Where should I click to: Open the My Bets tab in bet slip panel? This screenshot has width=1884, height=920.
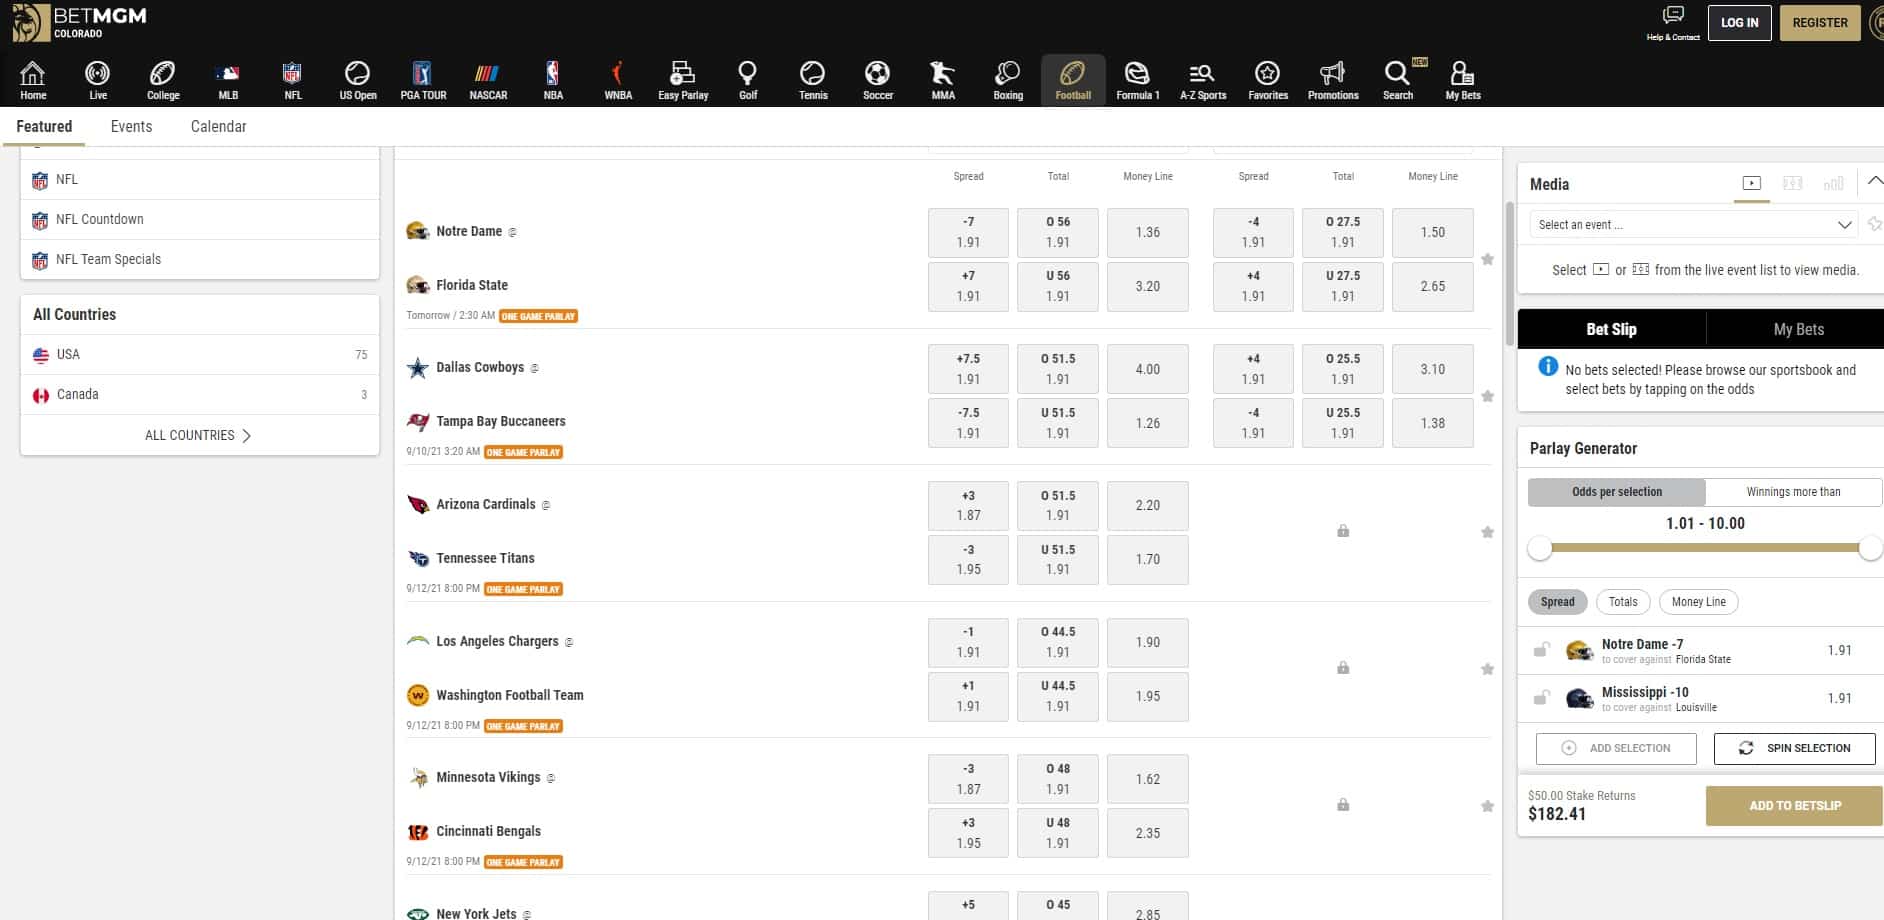(x=1798, y=329)
